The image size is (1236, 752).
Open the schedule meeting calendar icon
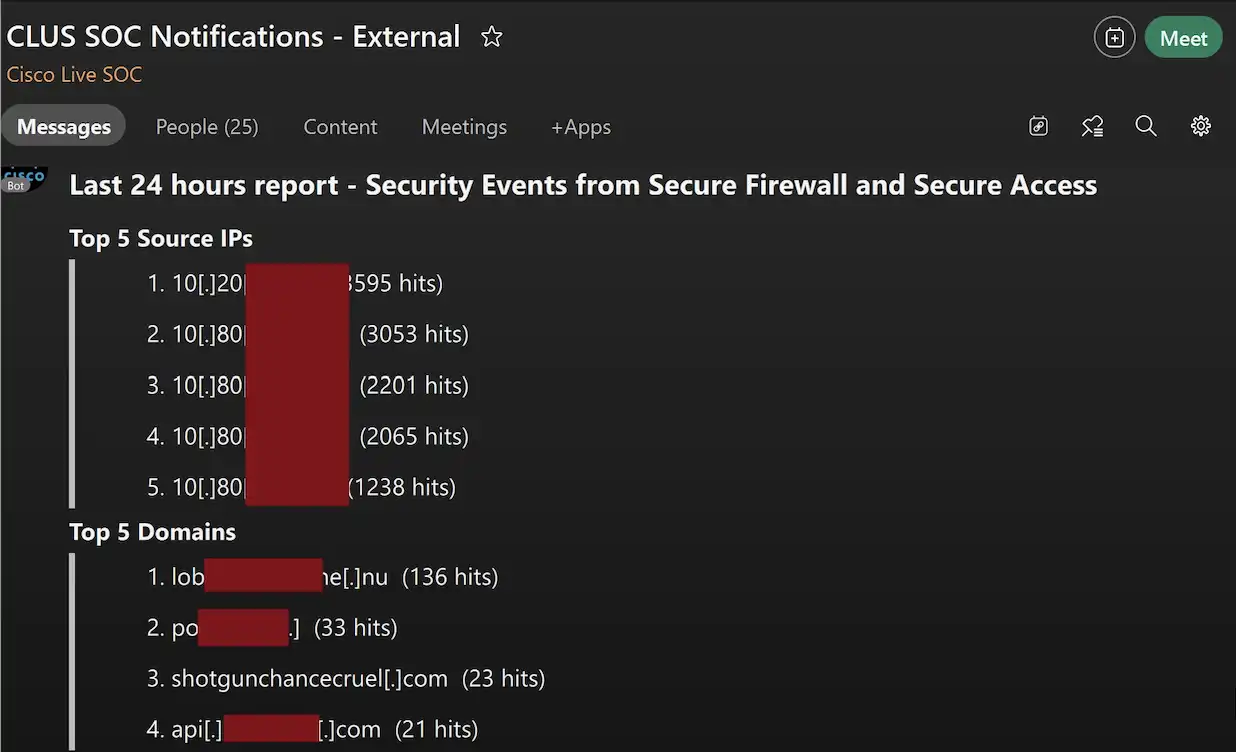[x=1114, y=36]
